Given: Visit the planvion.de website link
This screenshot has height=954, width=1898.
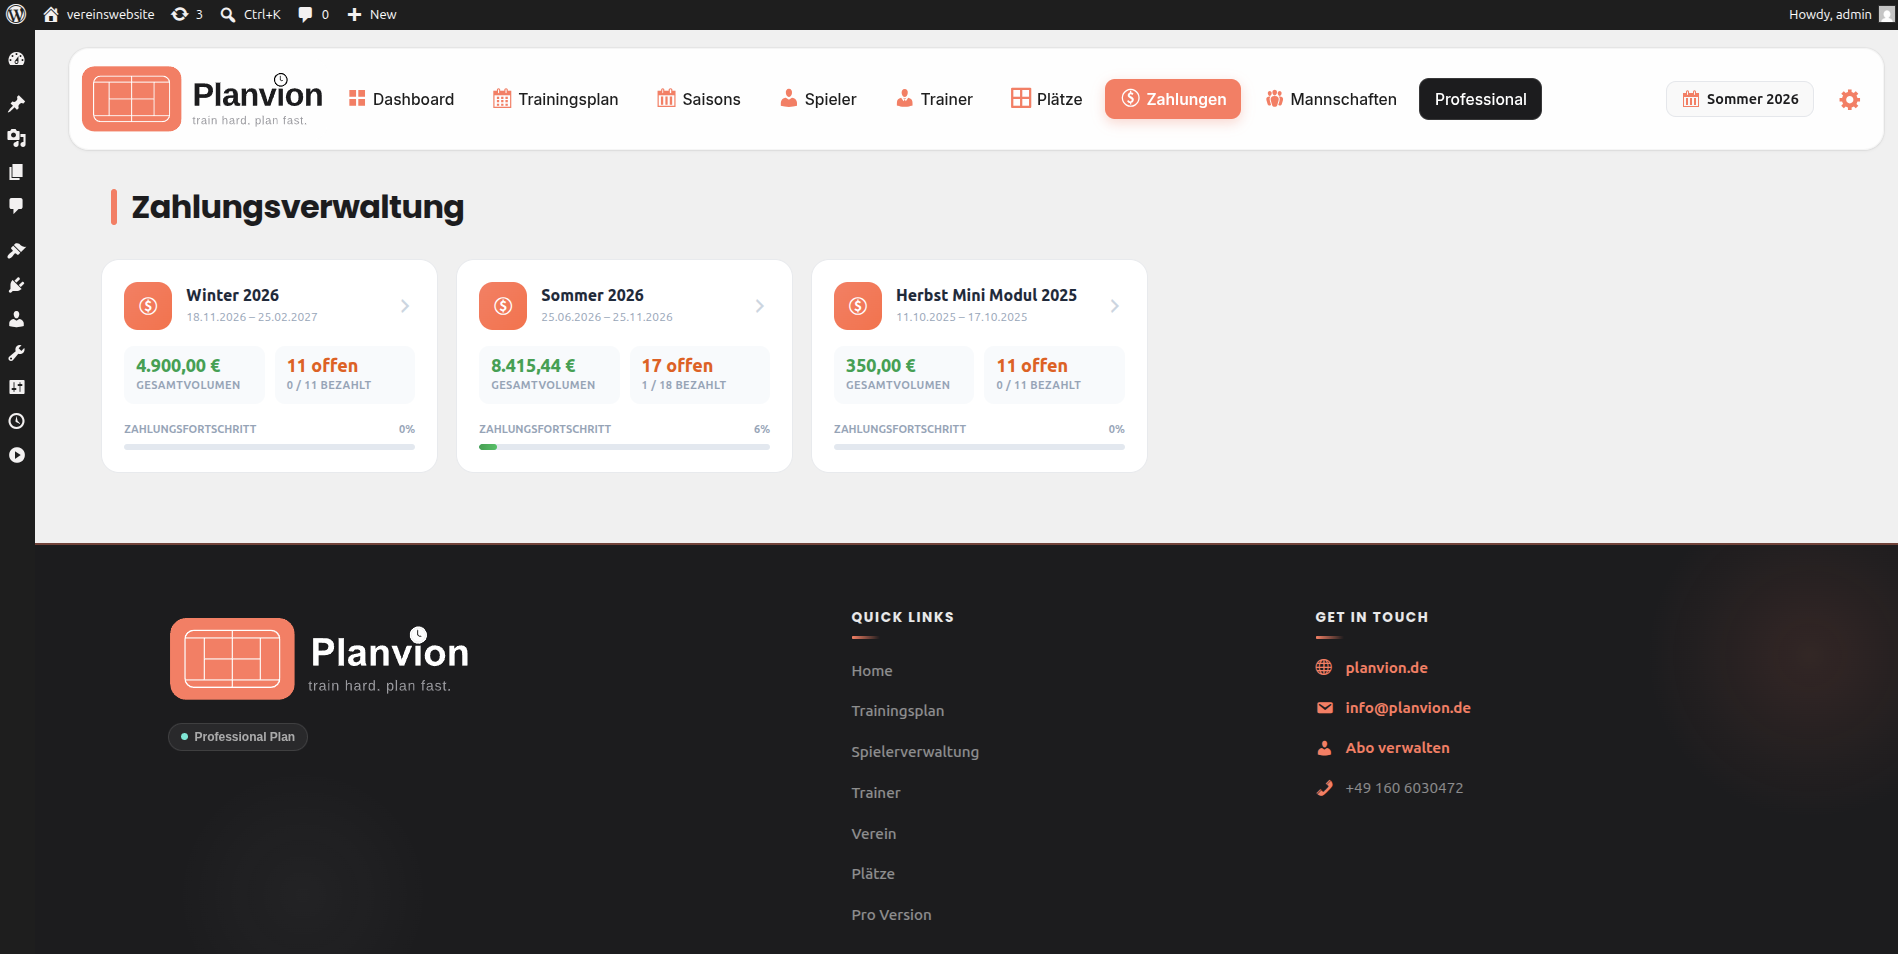Looking at the screenshot, I should click(1386, 668).
